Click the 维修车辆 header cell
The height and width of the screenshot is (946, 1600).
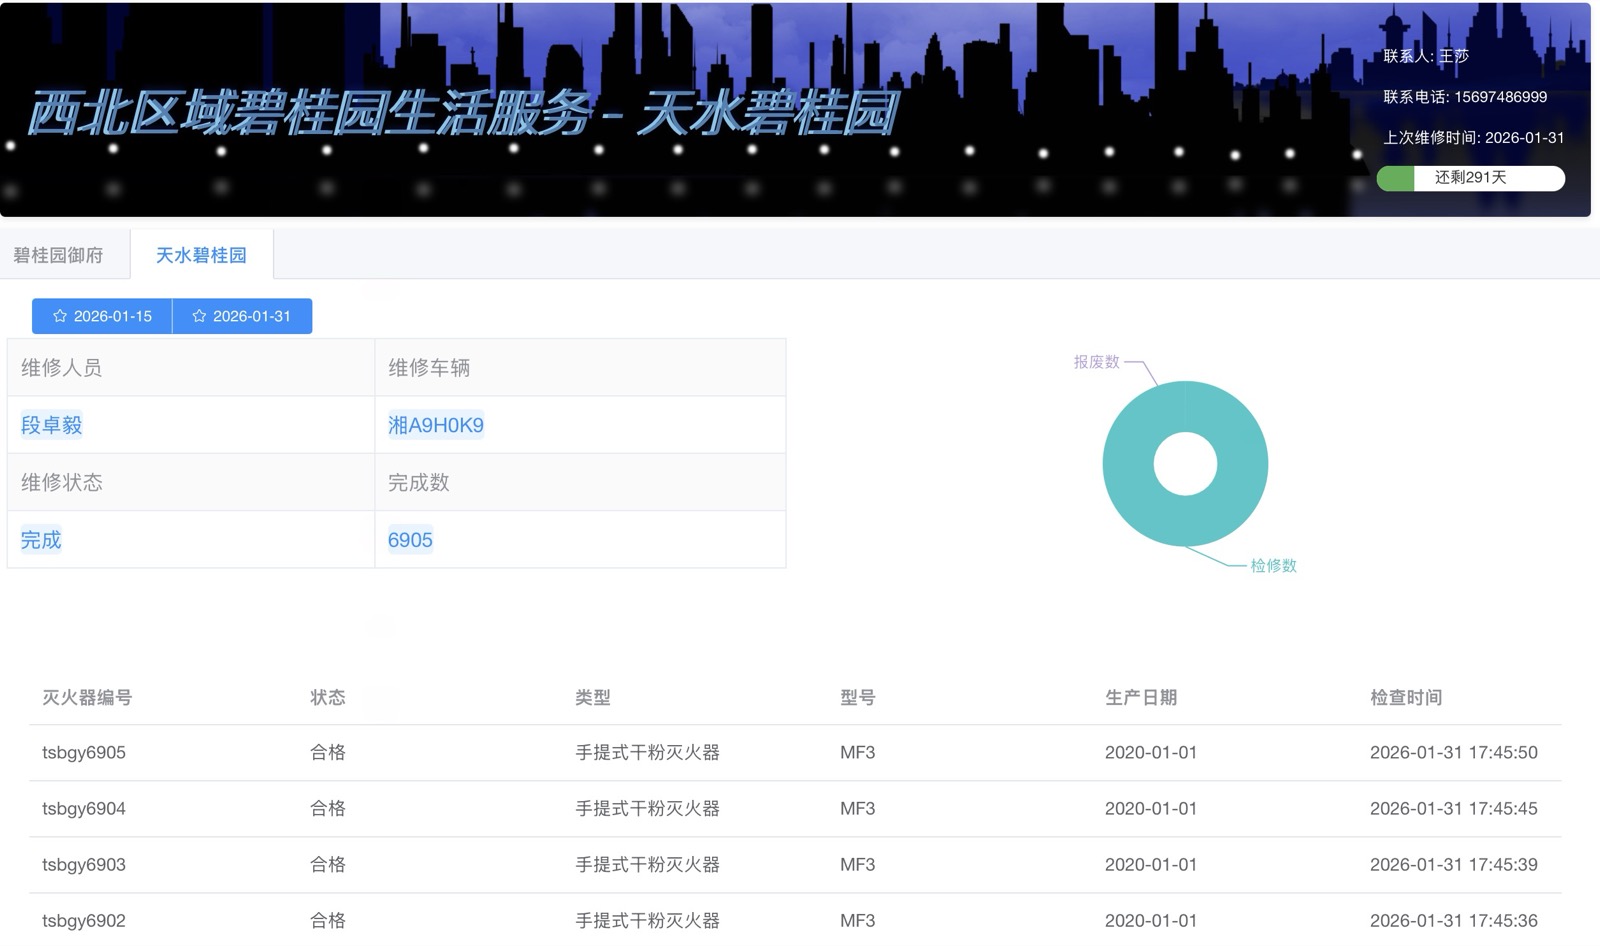pos(580,368)
